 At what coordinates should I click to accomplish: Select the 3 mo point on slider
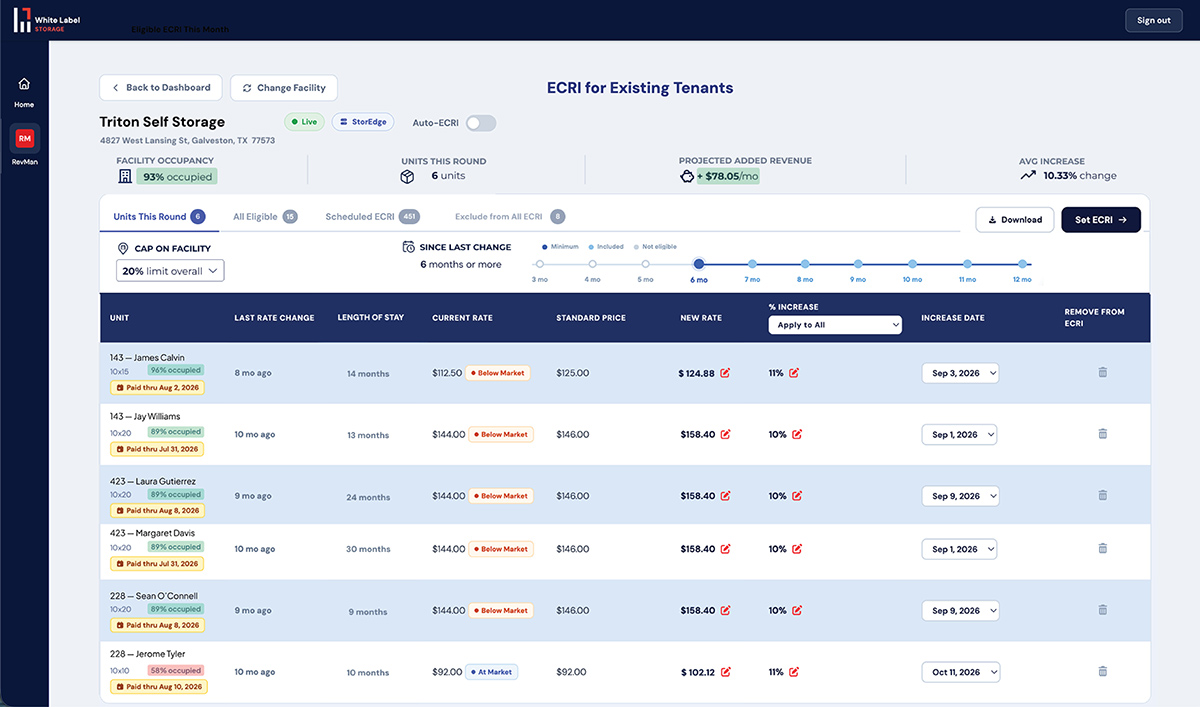(x=540, y=264)
